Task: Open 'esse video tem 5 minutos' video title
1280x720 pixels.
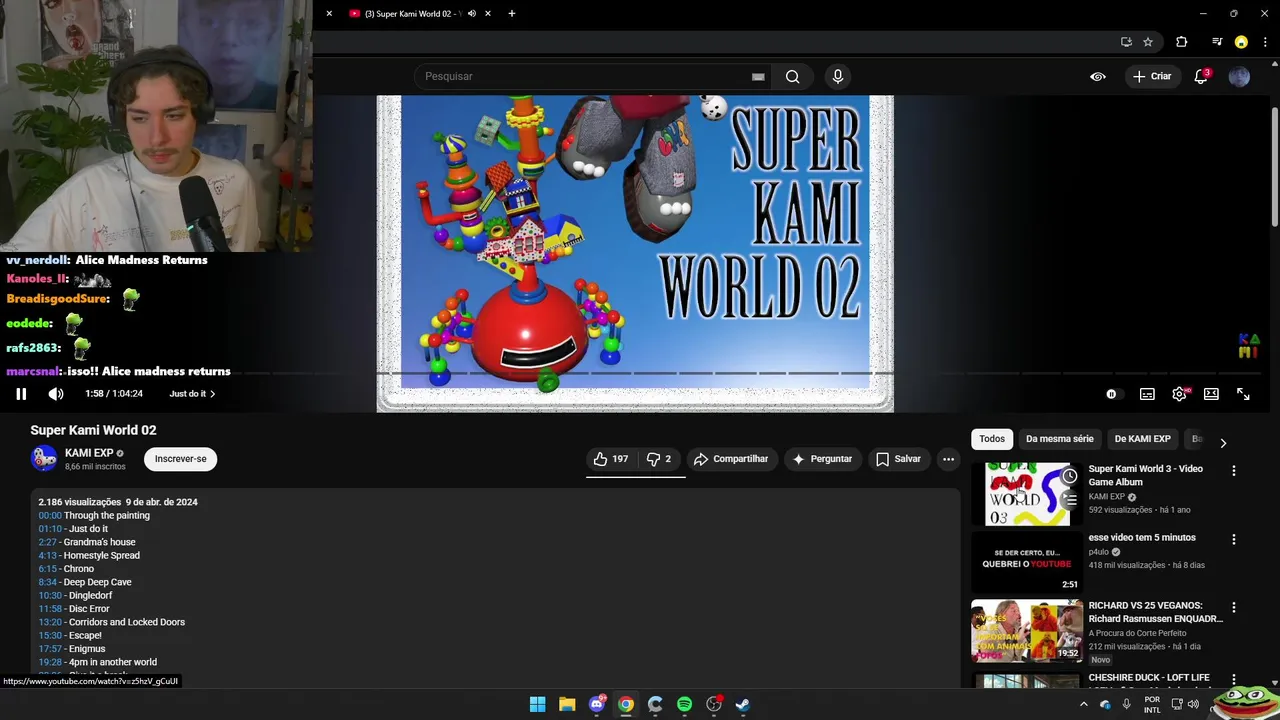Action: pyautogui.click(x=1142, y=538)
